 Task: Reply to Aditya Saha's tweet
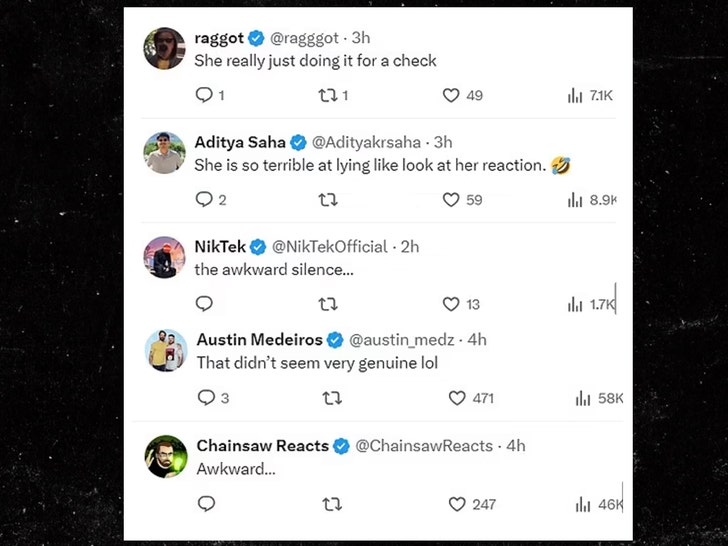pos(204,199)
